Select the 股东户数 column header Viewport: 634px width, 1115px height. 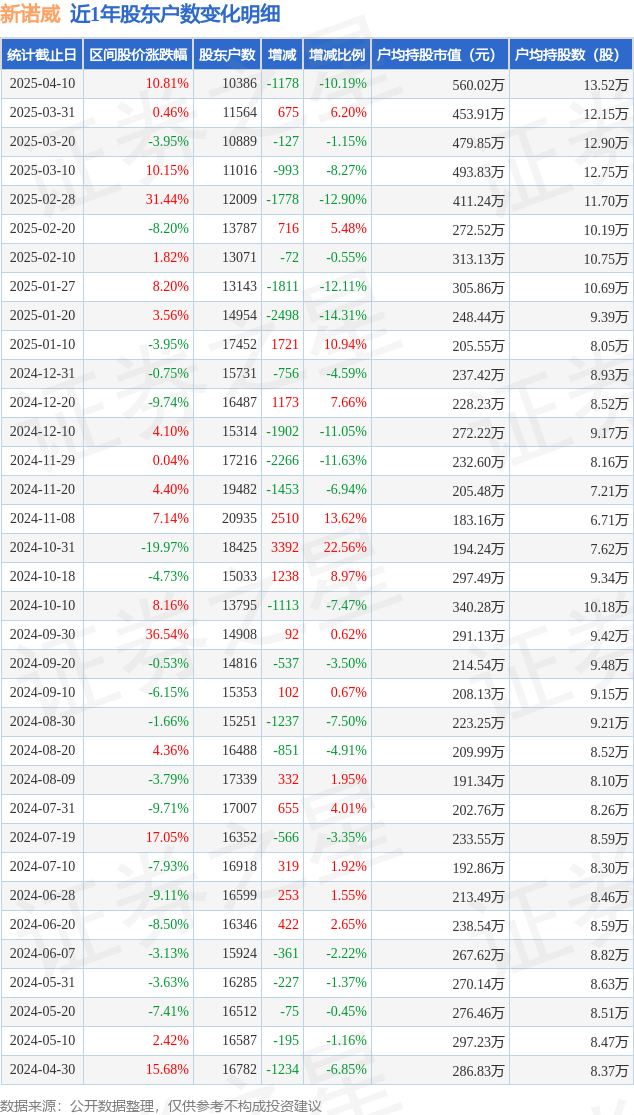click(x=227, y=55)
